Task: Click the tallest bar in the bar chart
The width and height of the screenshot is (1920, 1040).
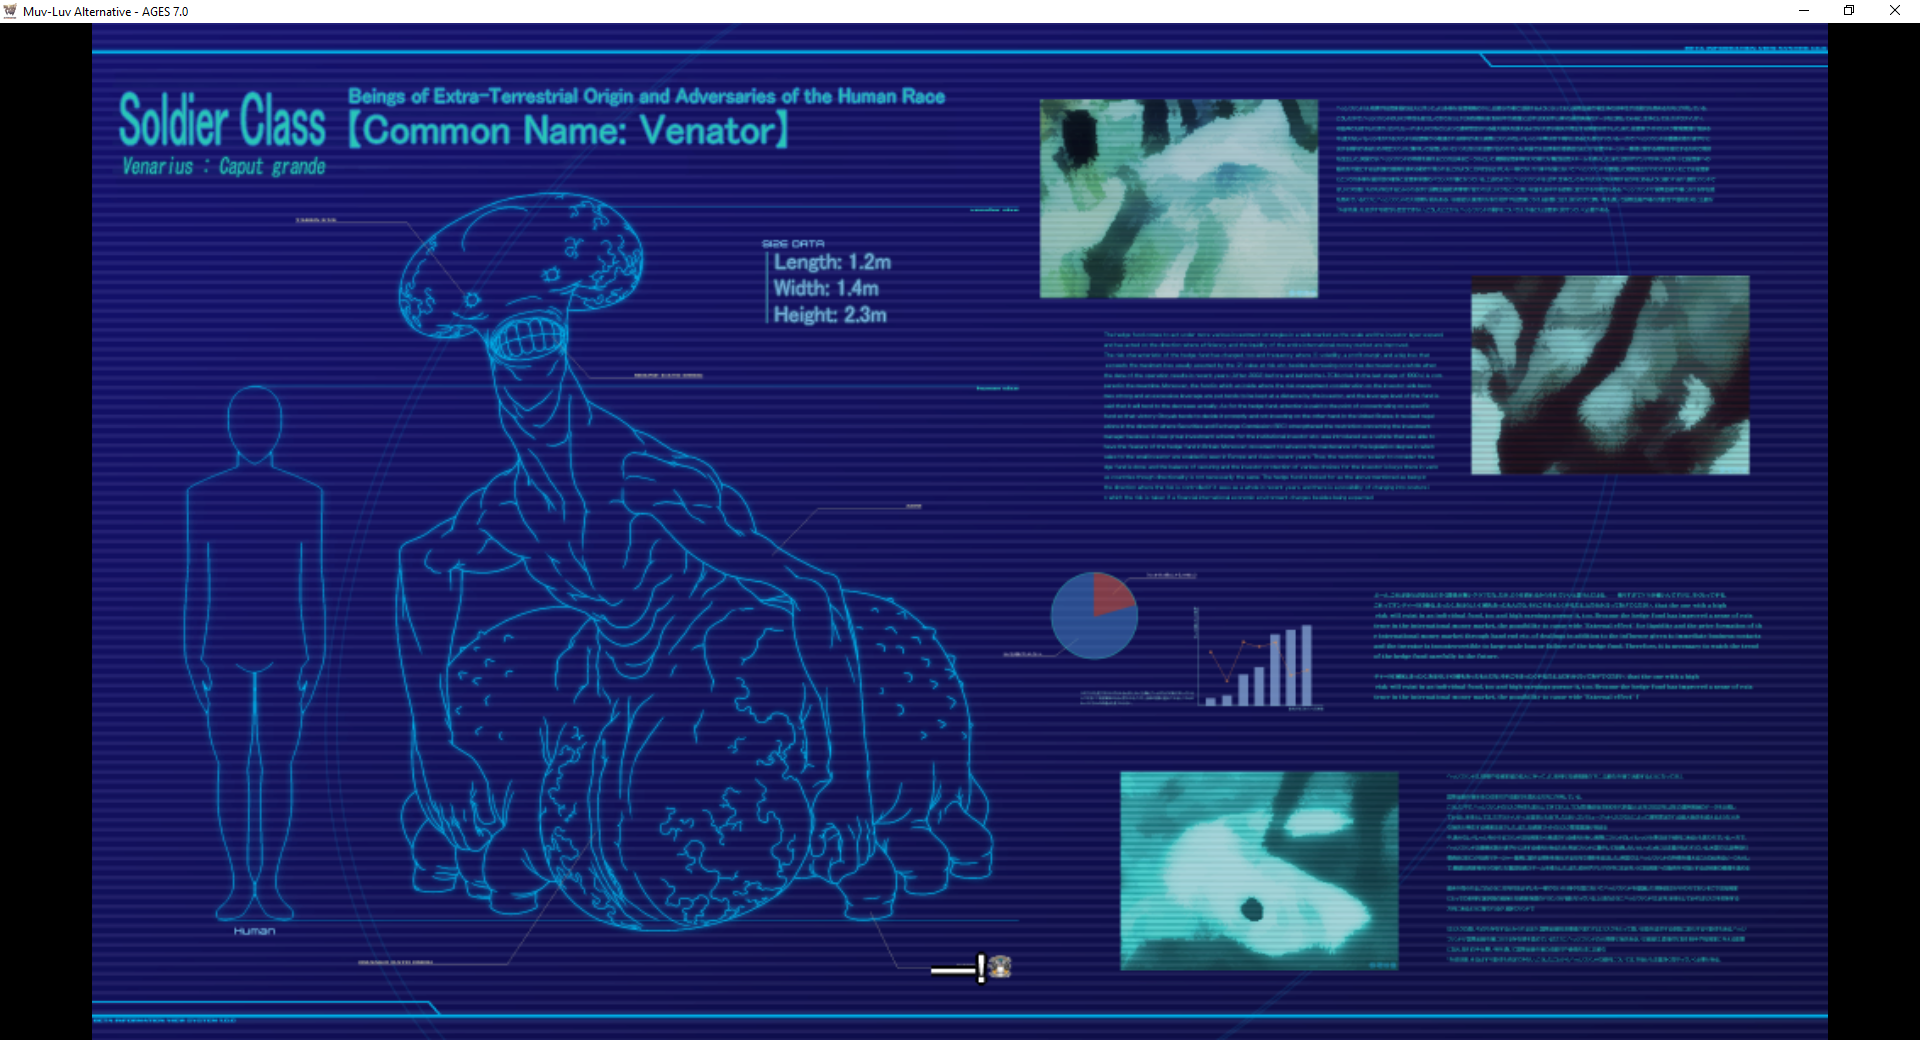Action: coord(1306,665)
